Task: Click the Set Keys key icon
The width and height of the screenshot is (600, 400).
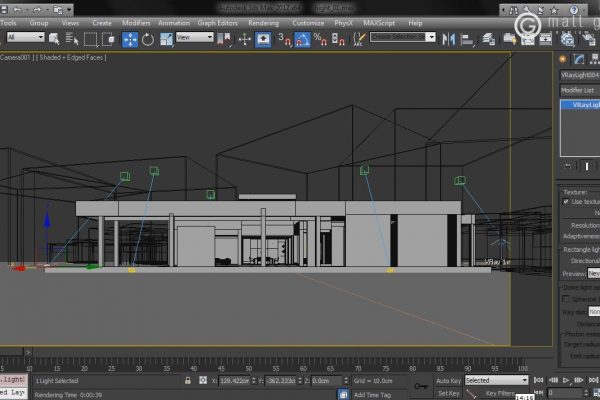Action: (421, 386)
